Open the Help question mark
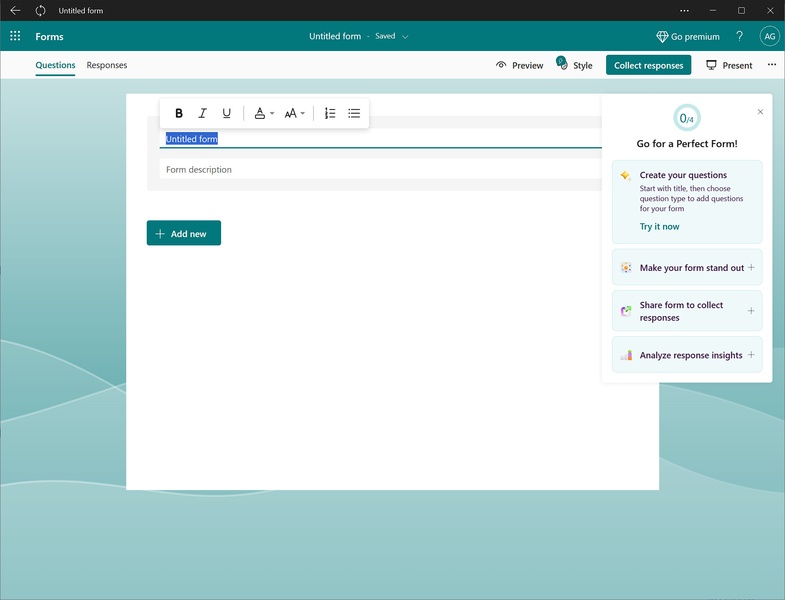Screen dimensions: 785x600 [740, 37]
